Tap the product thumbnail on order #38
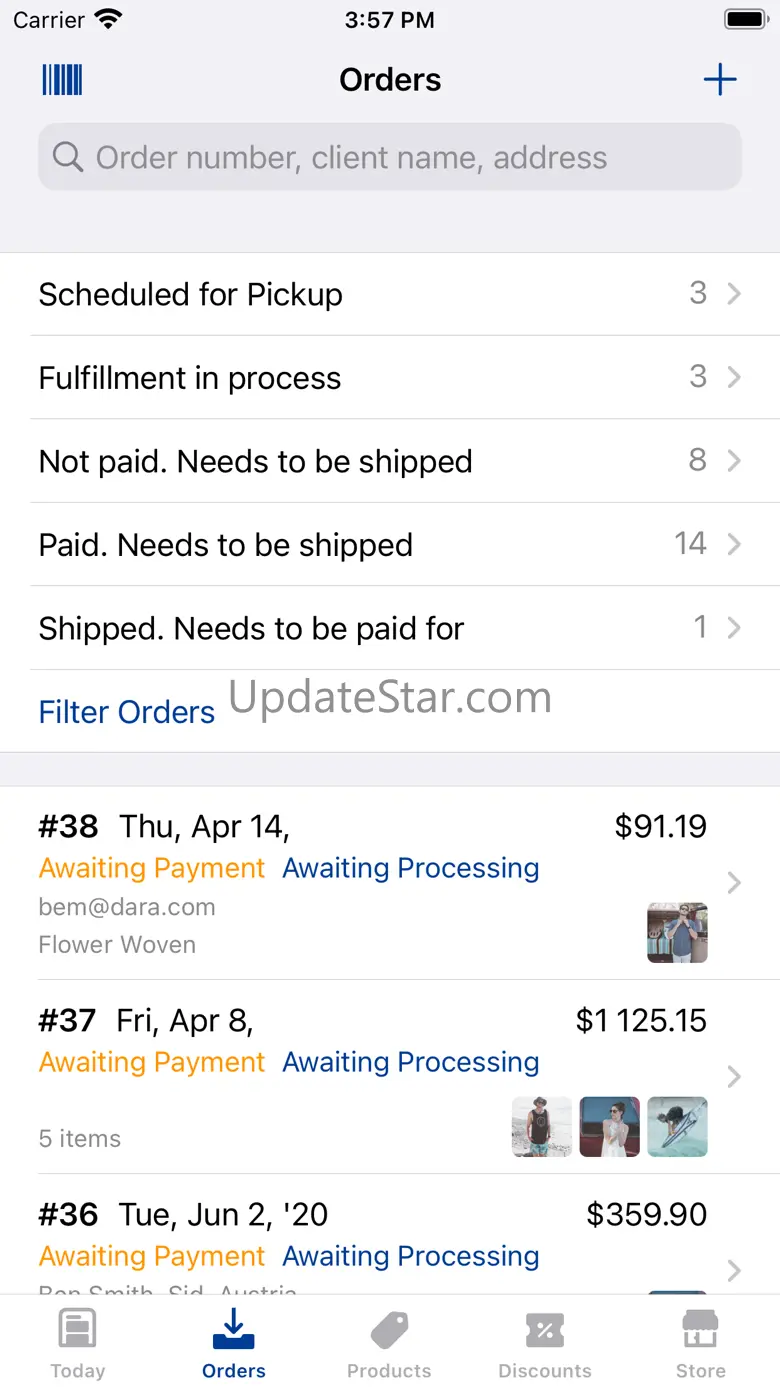Image resolution: width=780 pixels, height=1387 pixels. click(677, 933)
